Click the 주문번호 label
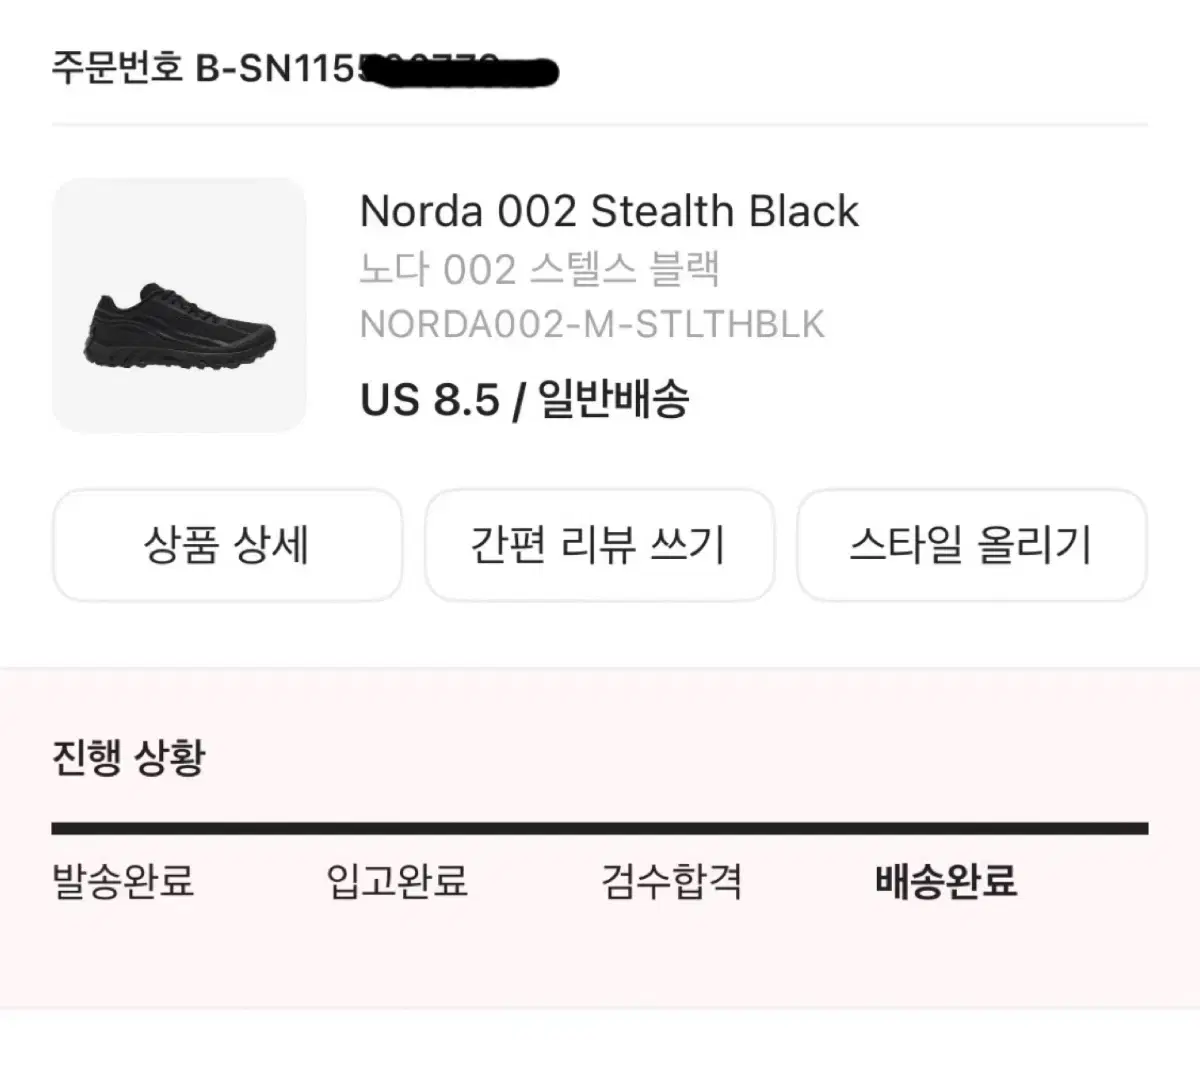This screenshot has height=1071, width=1200. coord(117,68)
